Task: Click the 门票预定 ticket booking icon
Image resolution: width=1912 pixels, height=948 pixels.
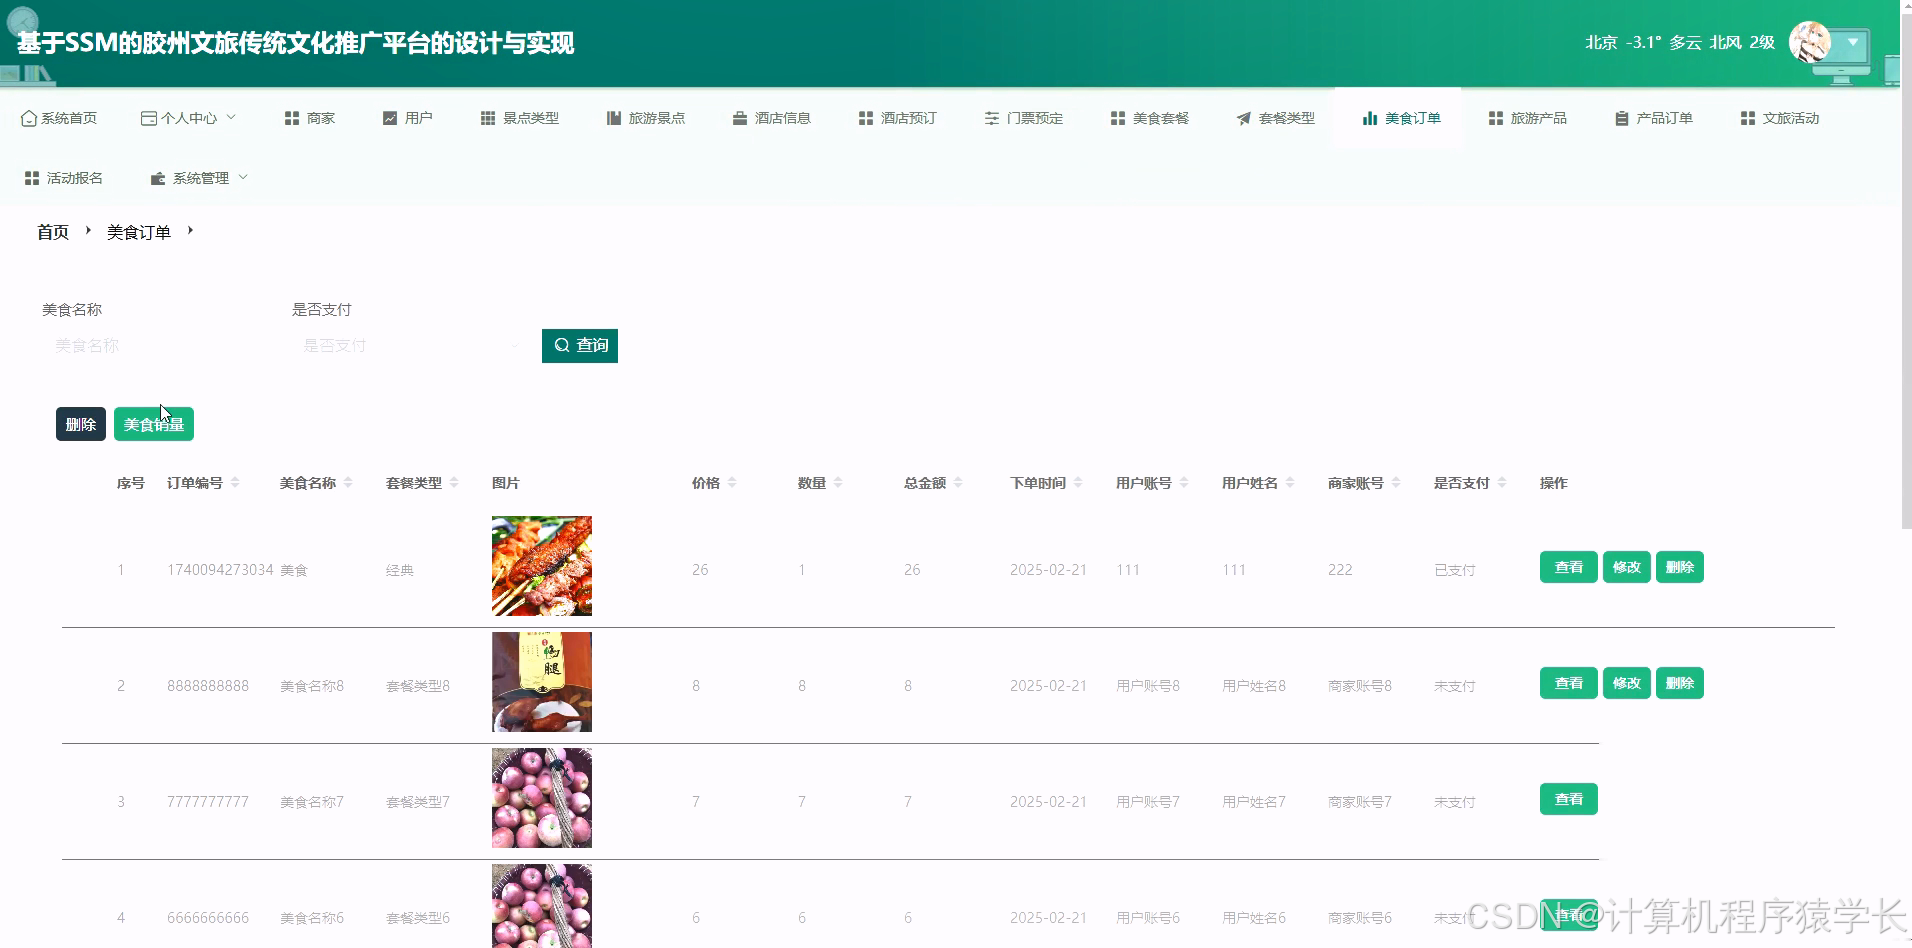Action: [990, 117]
